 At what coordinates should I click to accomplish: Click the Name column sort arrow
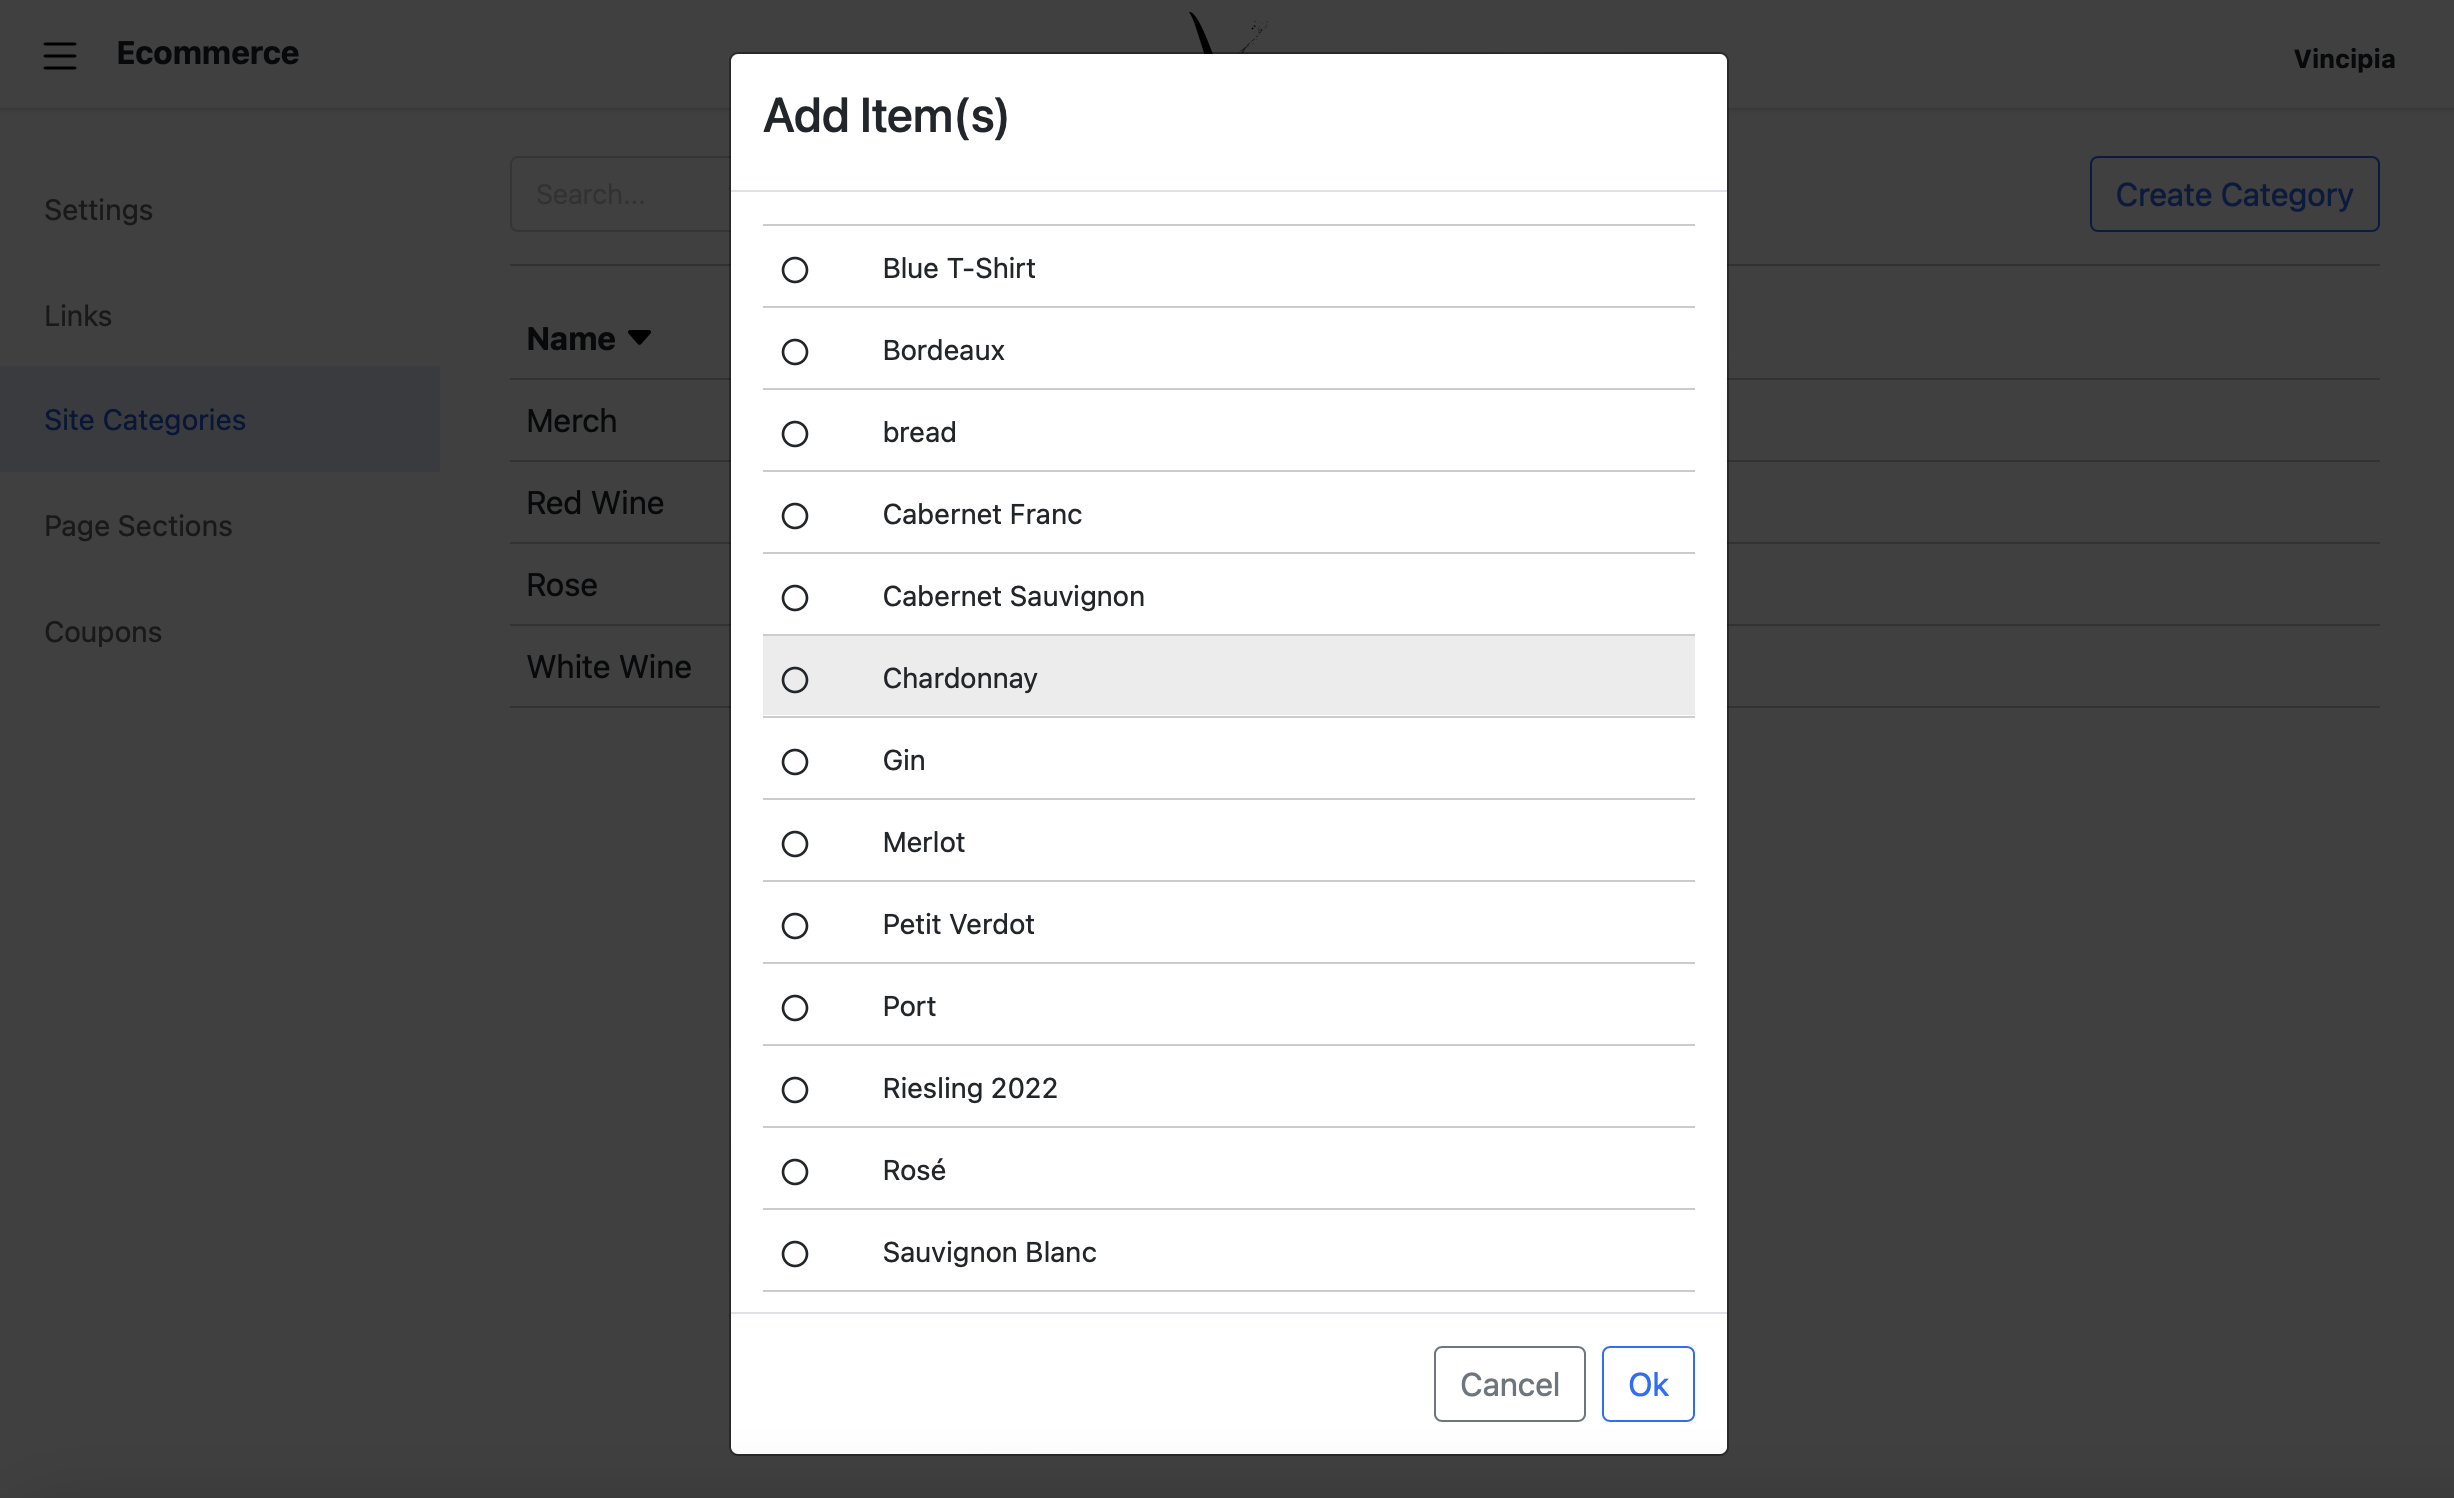tap(639, 338)
